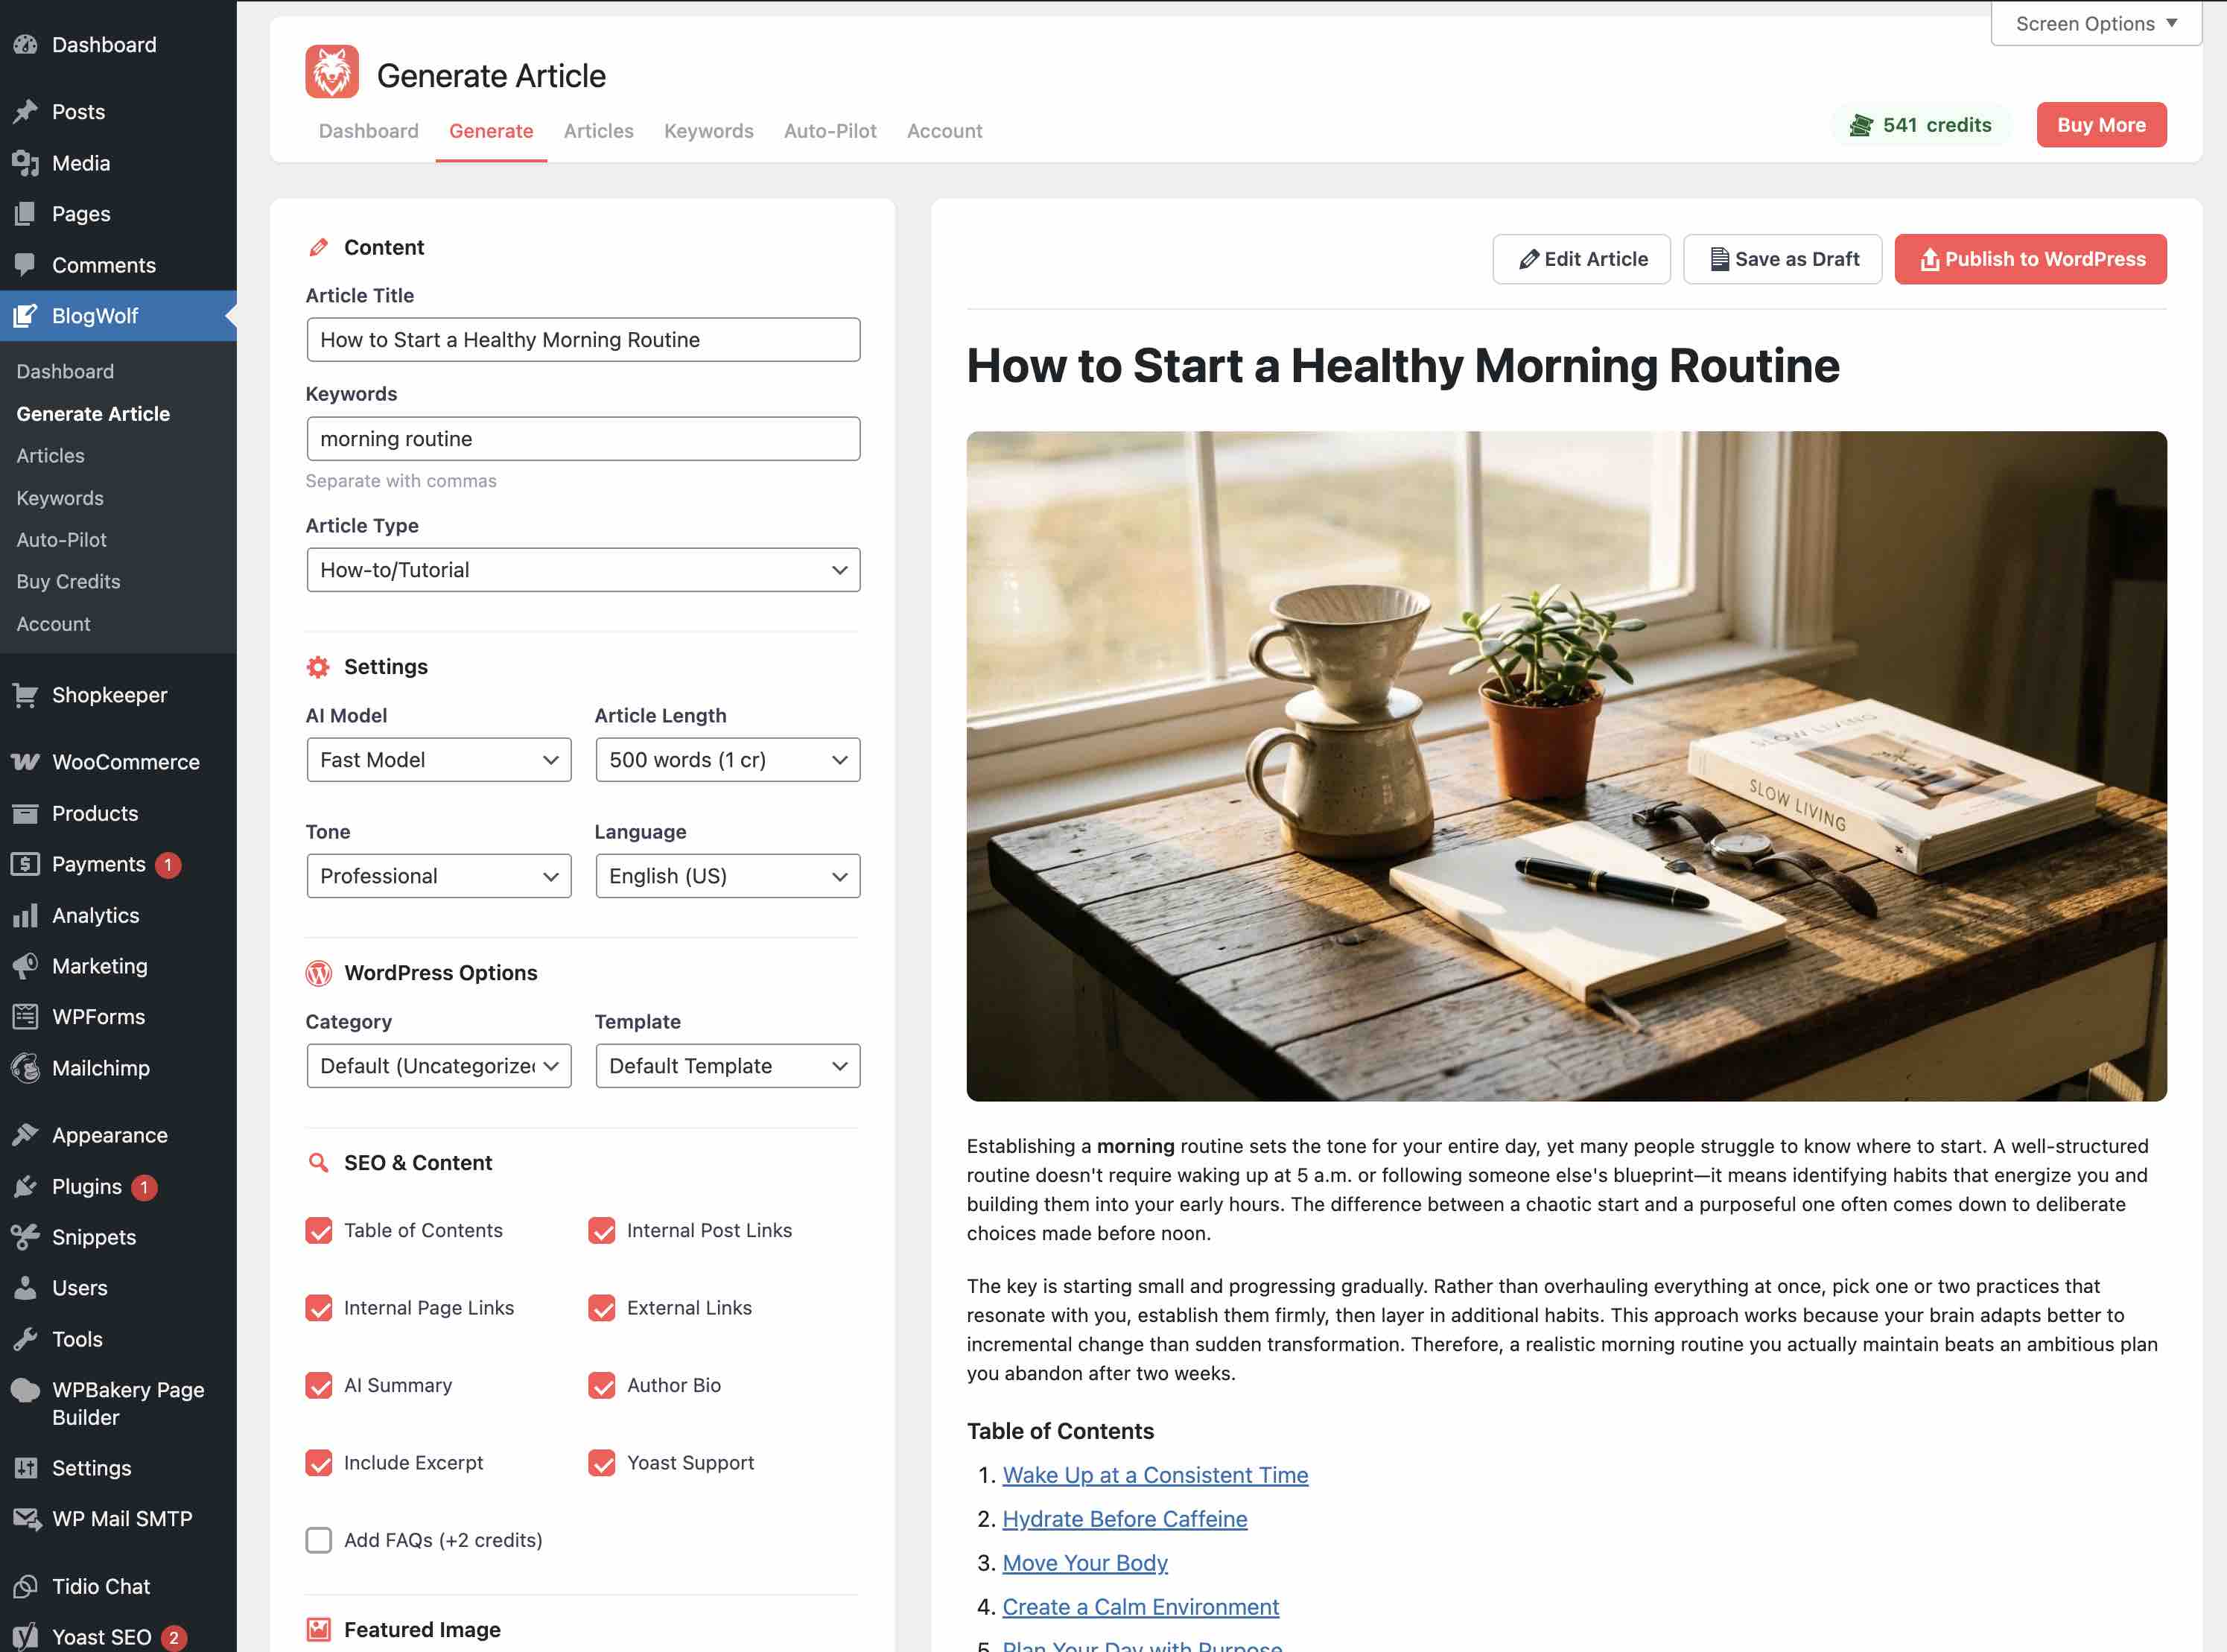Click inside the Article Title field
Image resolution: width=2227 pixels, height=1652 pixels.
point(583,339)
